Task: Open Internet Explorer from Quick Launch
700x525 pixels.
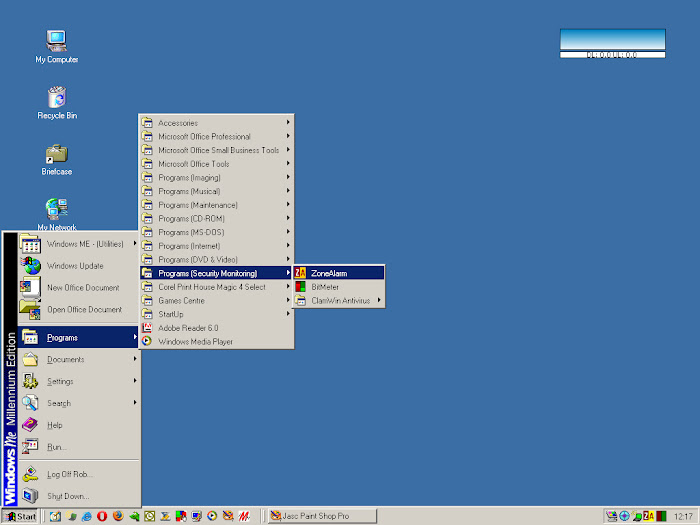Action: [x=87, y=516]
